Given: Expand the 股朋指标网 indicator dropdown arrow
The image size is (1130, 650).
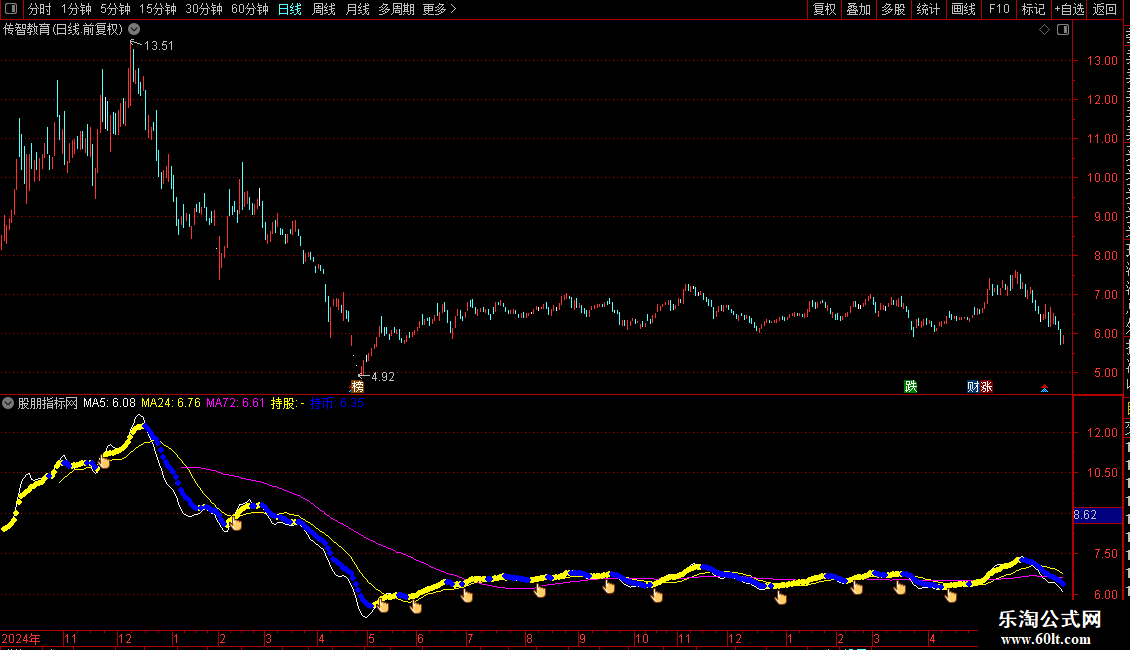Looking at the screenshot, I should (x=8, y=403).
